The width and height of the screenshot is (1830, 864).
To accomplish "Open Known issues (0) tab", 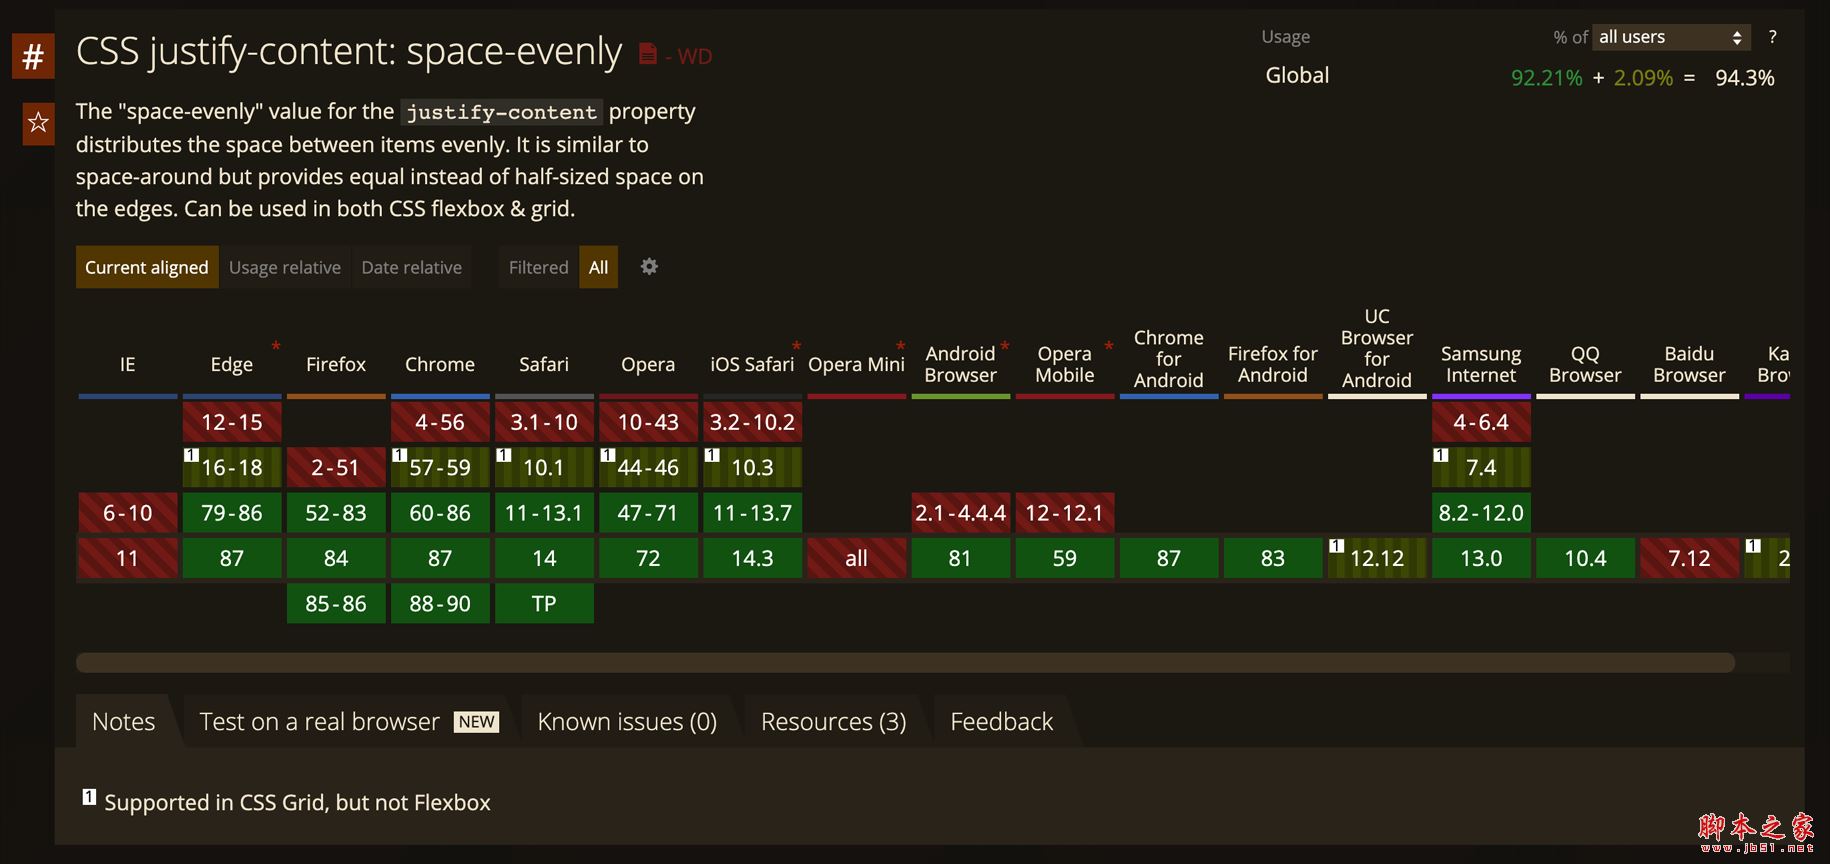I will tap(627, 721).
